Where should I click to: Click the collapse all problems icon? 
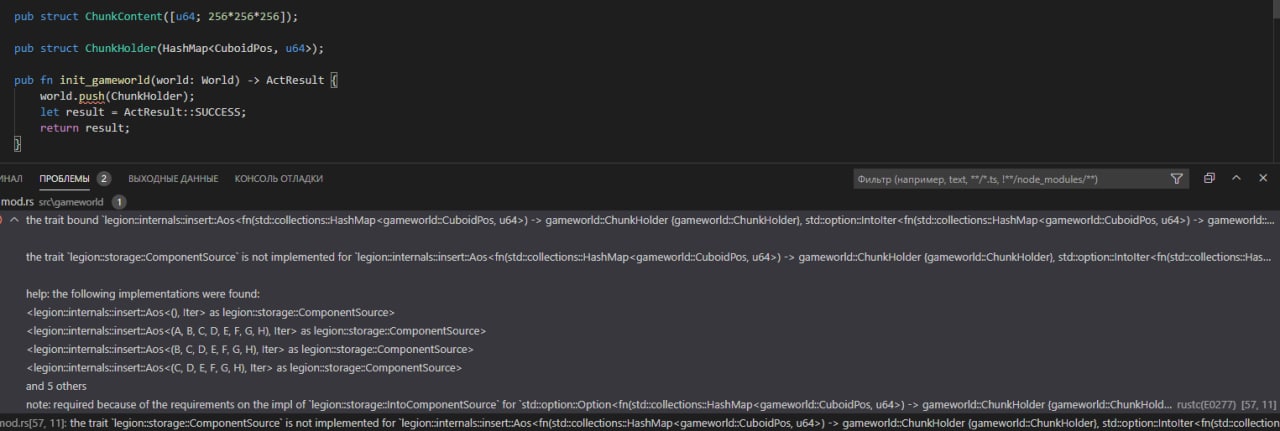1209,178
